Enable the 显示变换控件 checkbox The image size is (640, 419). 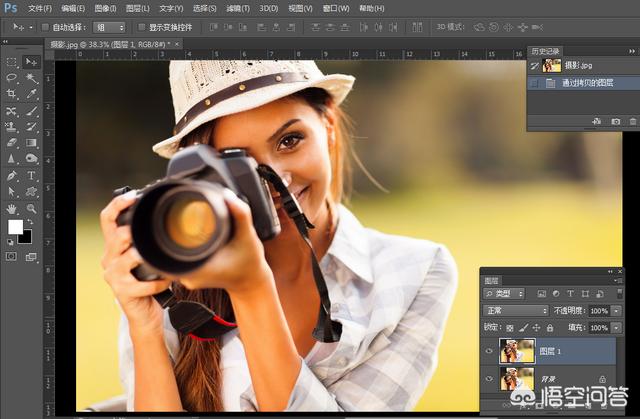pos(141,27)
